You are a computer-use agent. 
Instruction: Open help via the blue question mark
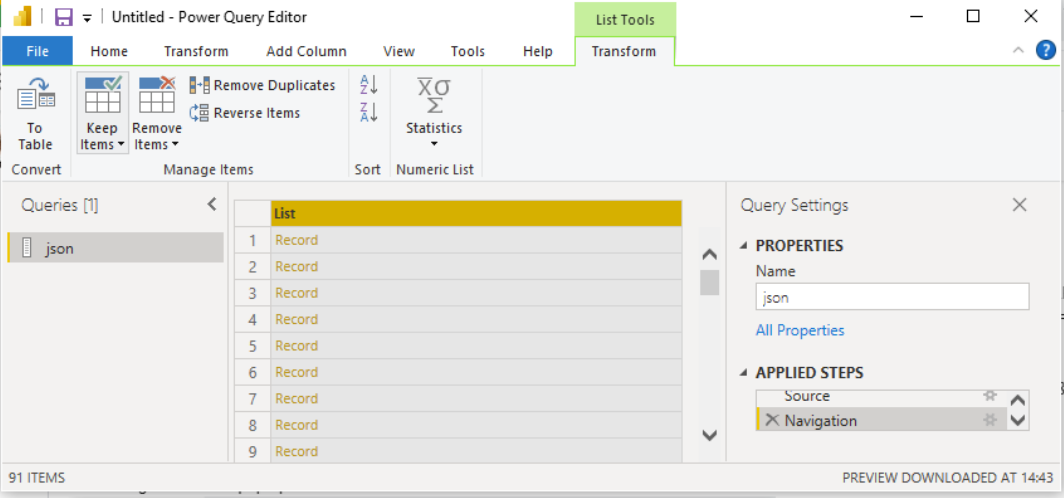pos(1046,50)
